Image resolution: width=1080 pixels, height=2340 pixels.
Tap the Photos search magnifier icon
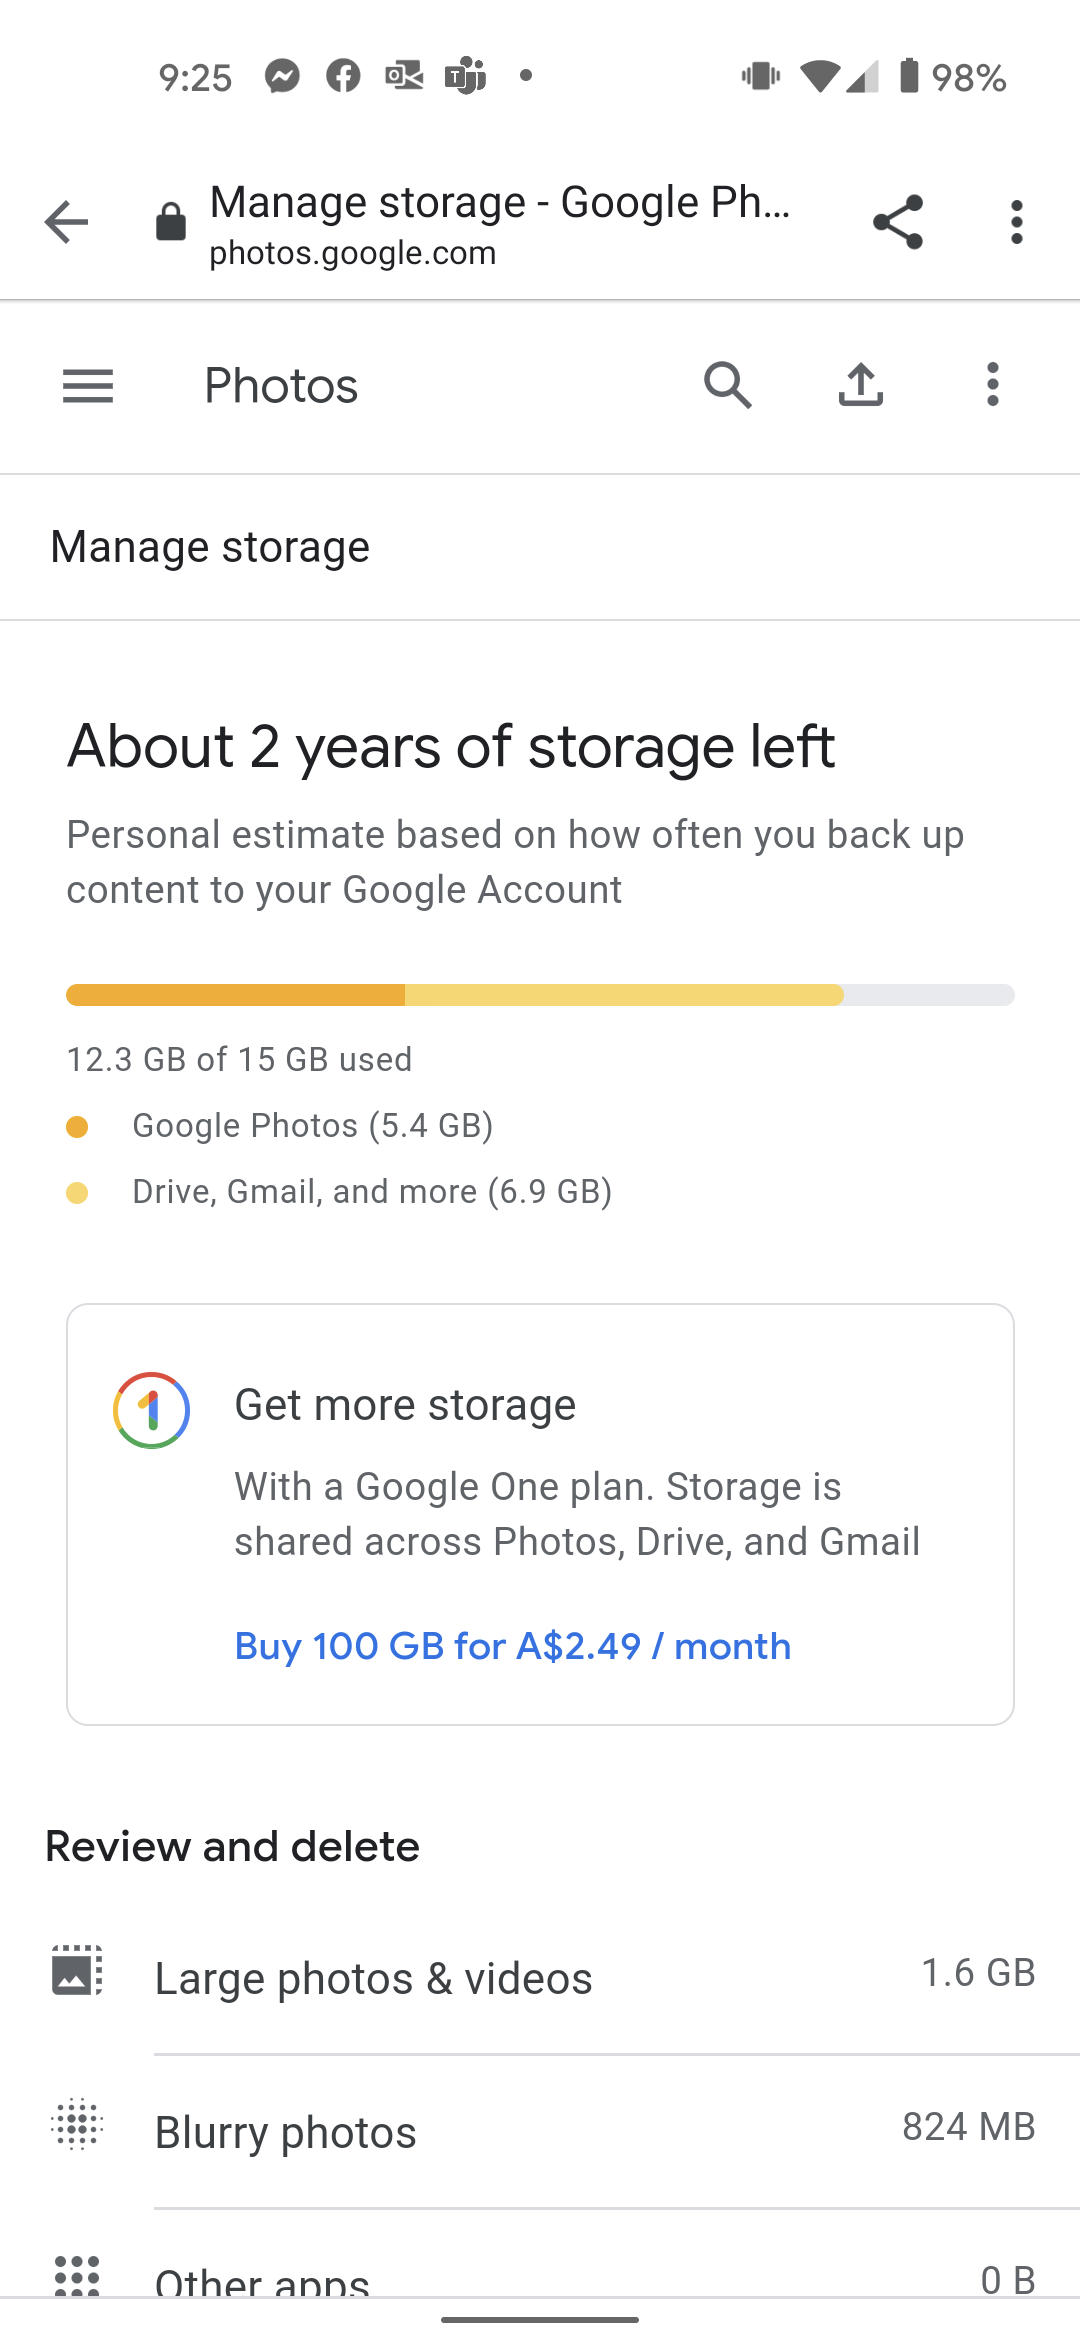pos(727,386)
